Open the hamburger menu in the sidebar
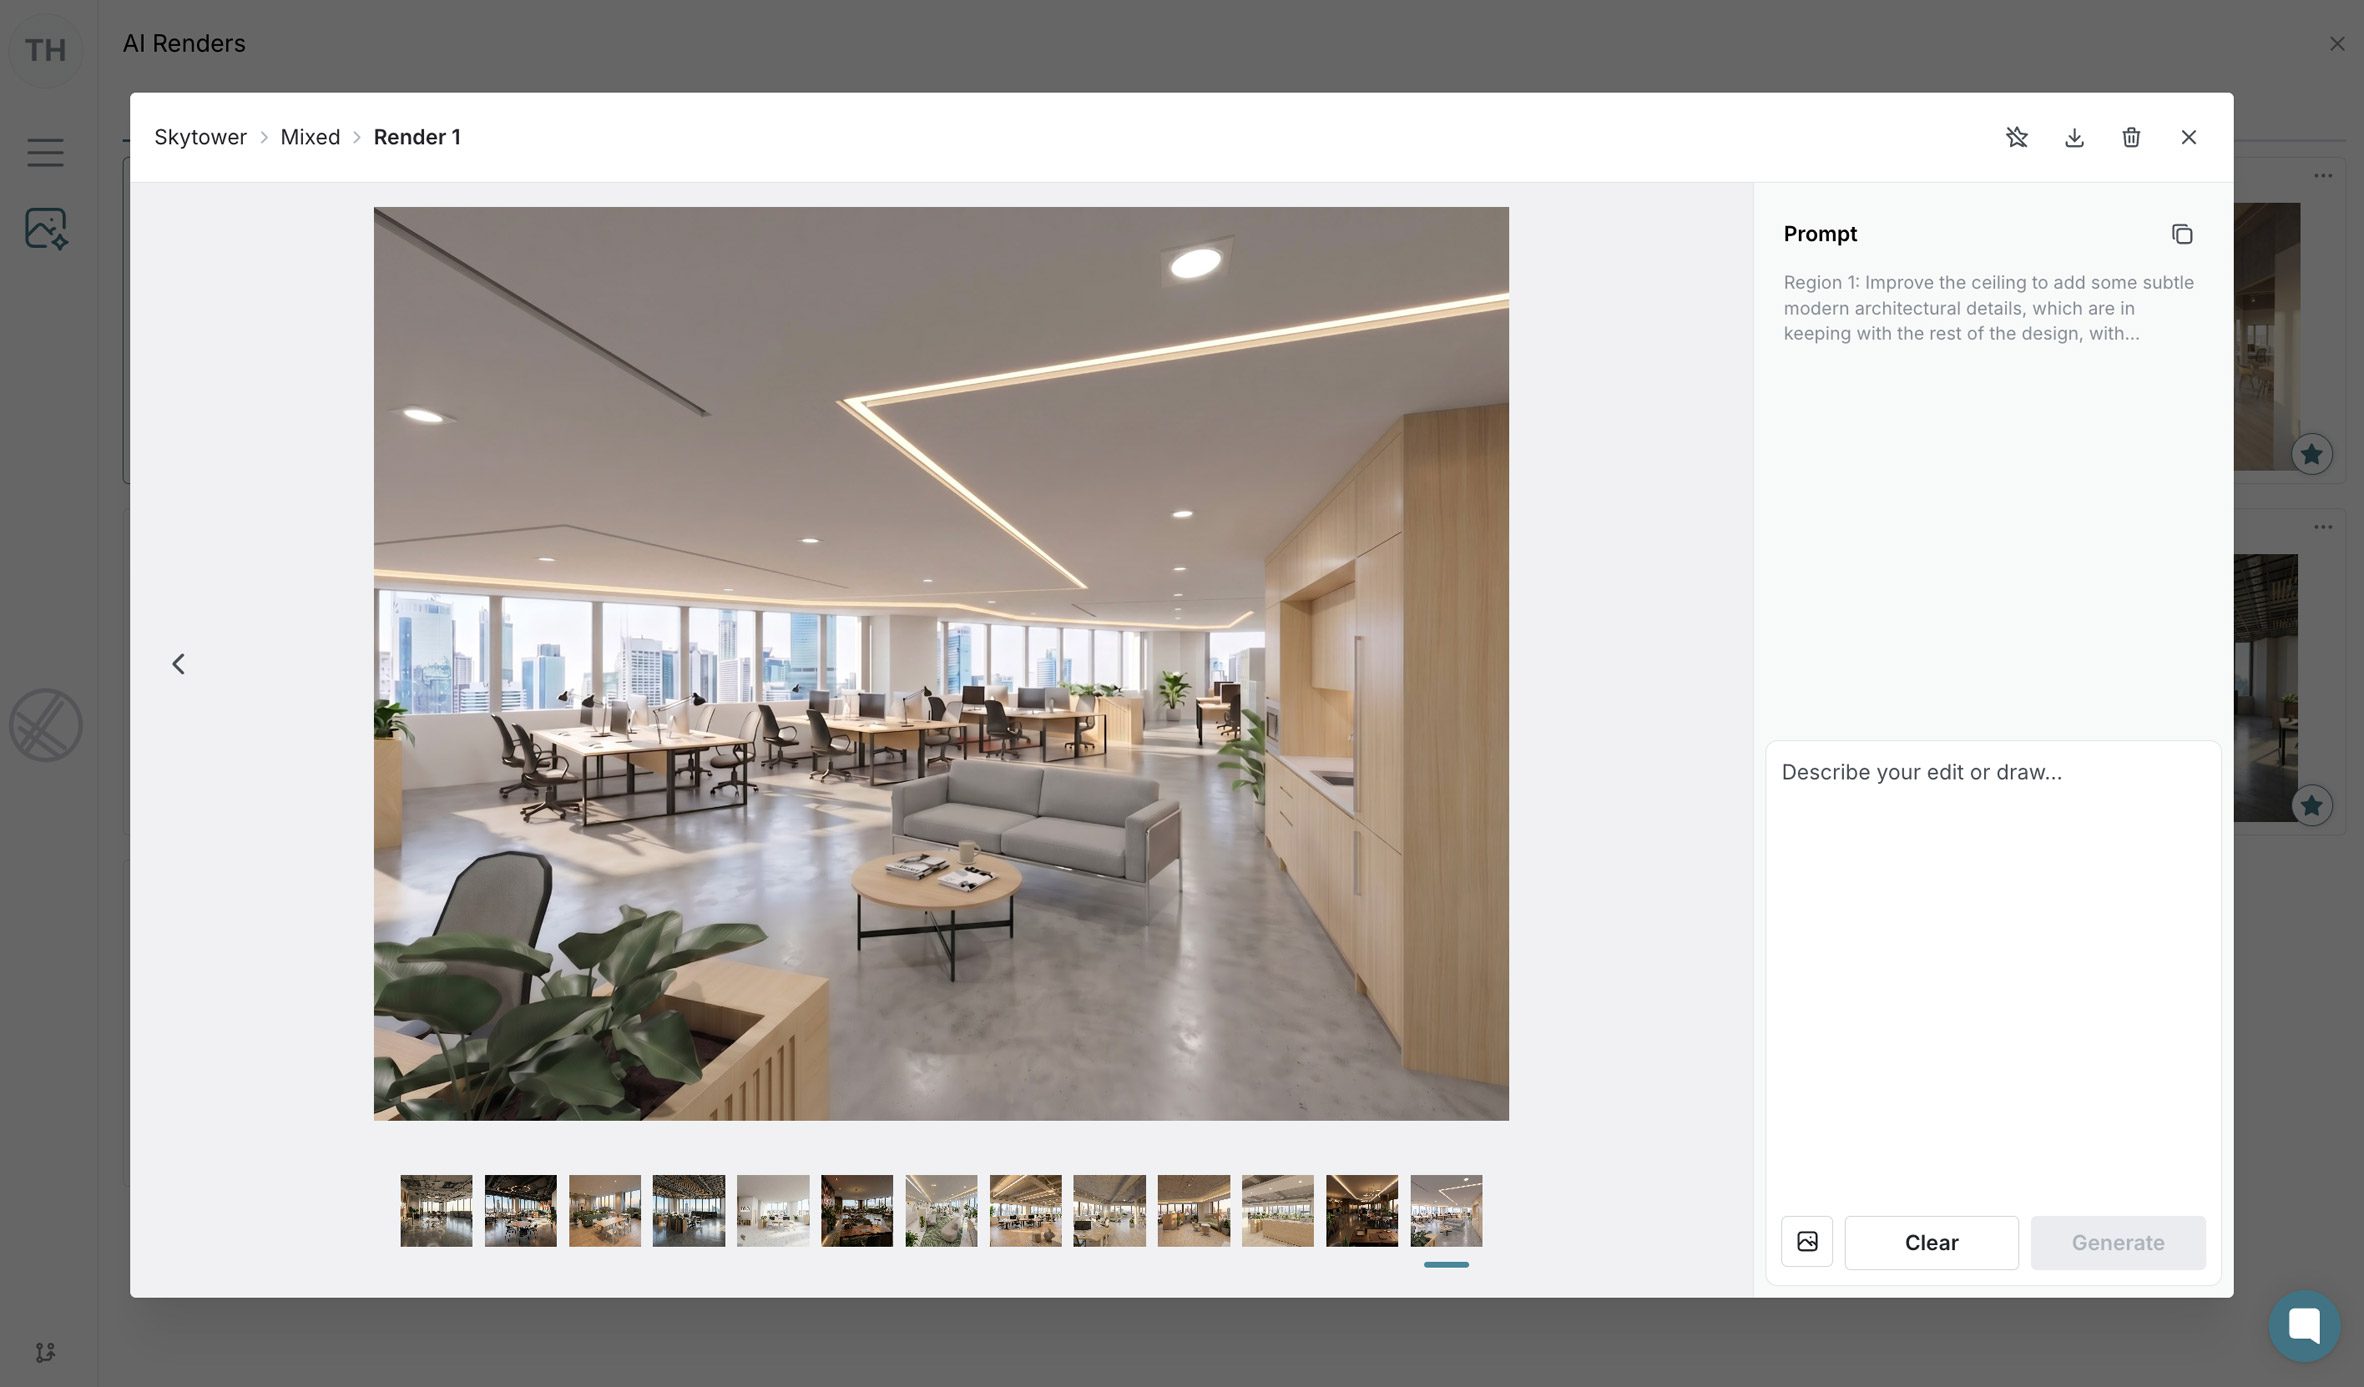Image resolution: width=2364 pixels, height=1387 pixels. 45,152
